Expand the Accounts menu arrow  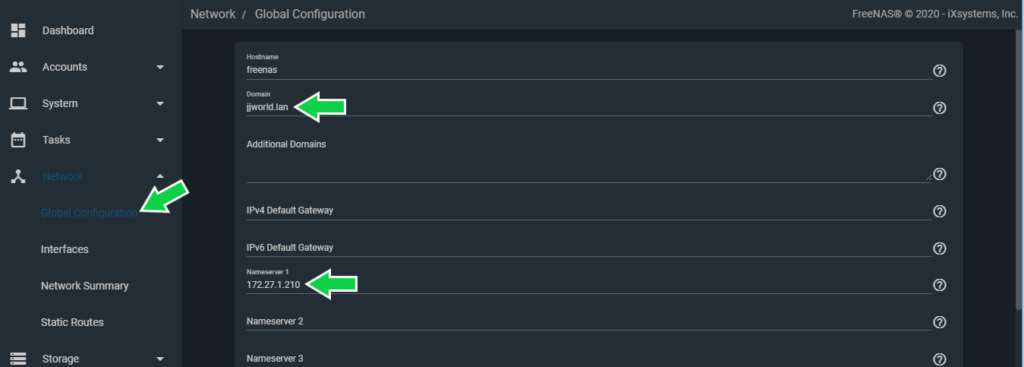[160, 67]
